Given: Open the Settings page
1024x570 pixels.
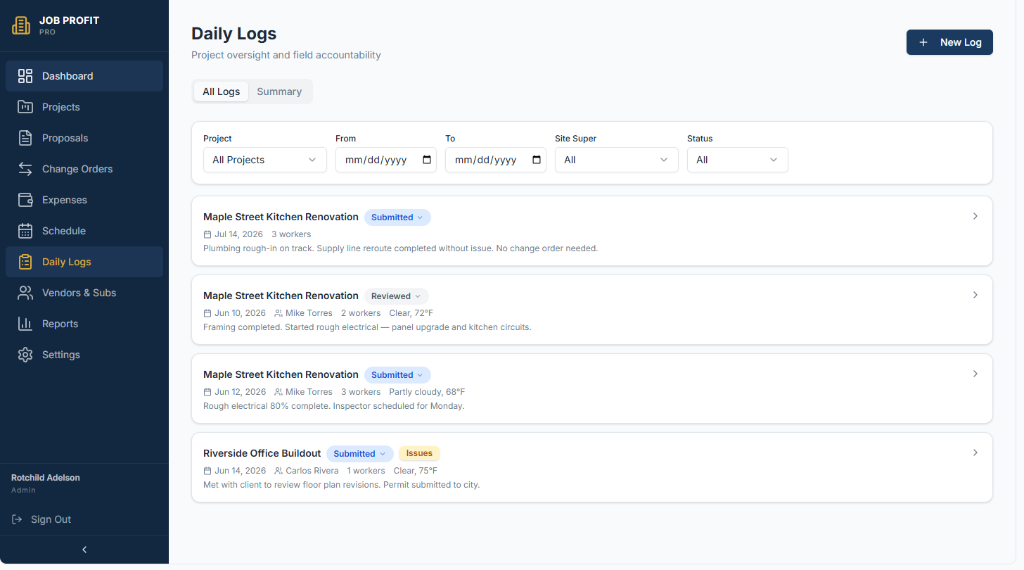Looking at the screenshot, I should pyautogui.click(x=84, y=355).
